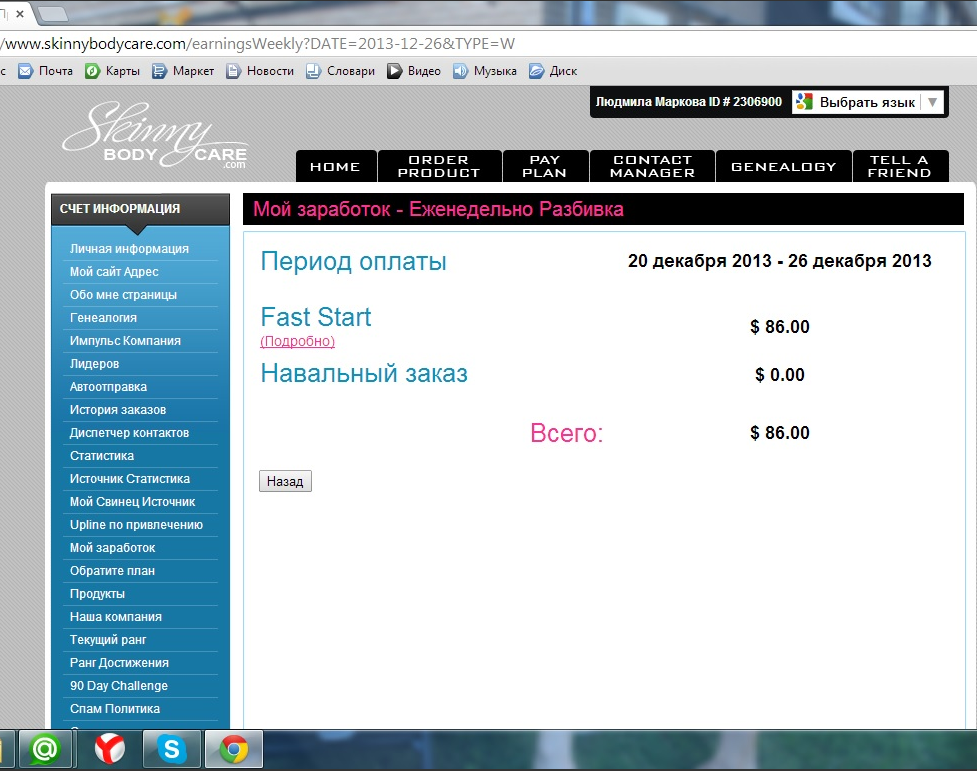Click the browser address bar URL
The image size is (977, 771).
pos(260,44)
